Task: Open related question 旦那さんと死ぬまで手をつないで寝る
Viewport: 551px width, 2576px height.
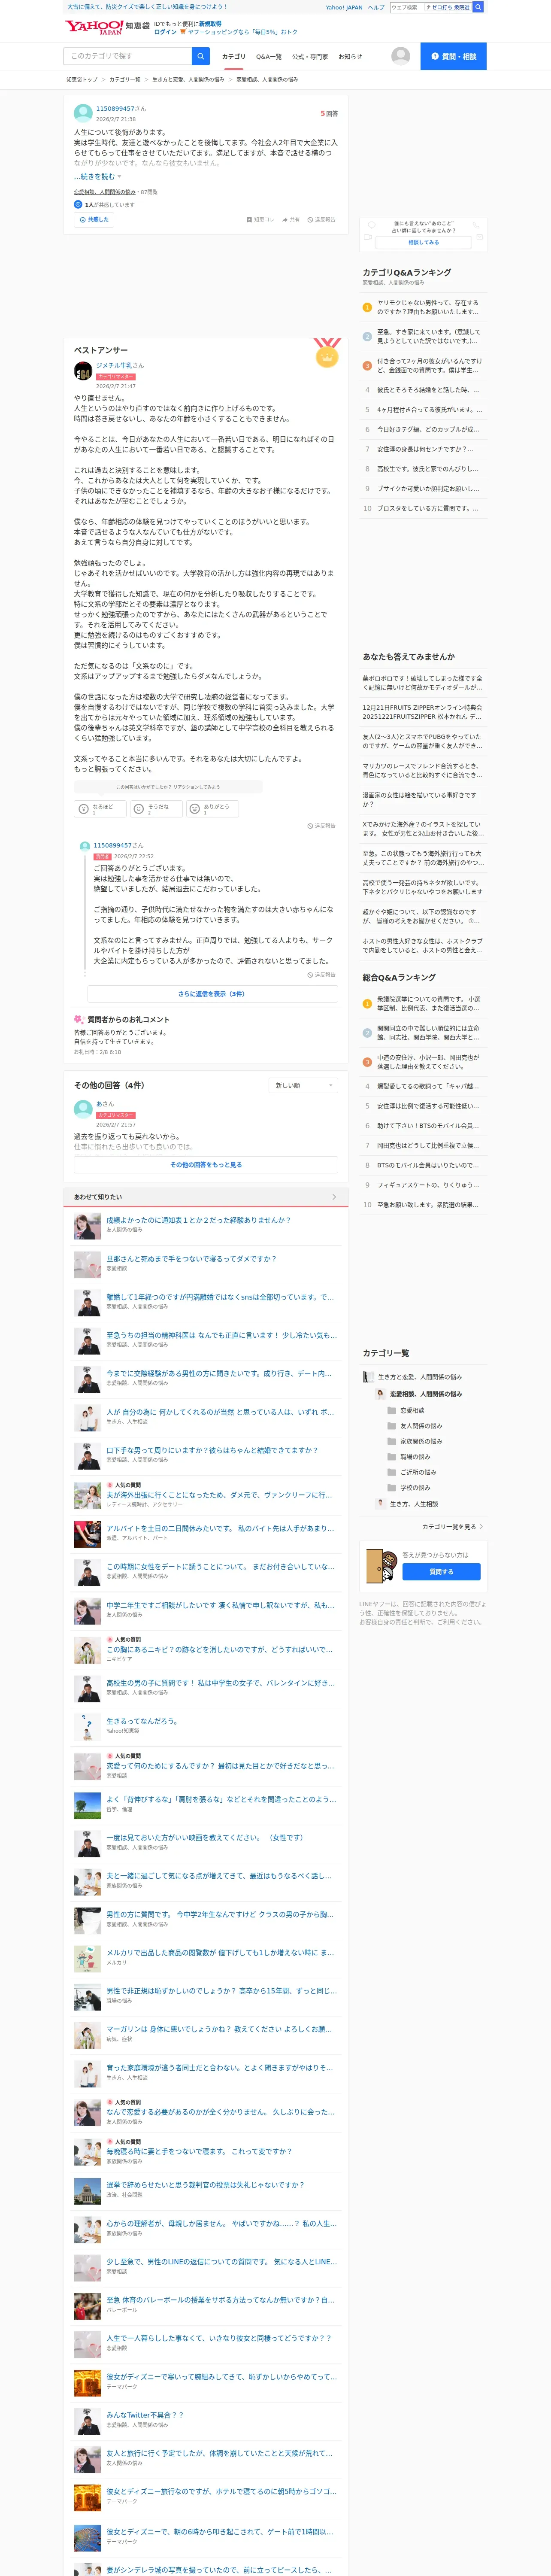Action: 192,1259
